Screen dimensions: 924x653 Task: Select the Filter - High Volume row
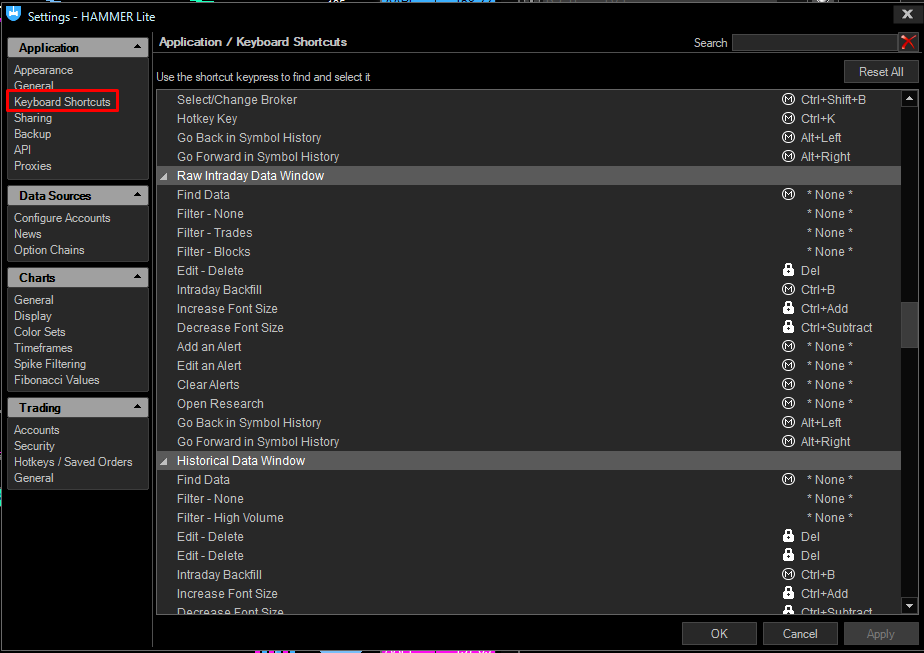click(x=529, y=517)
